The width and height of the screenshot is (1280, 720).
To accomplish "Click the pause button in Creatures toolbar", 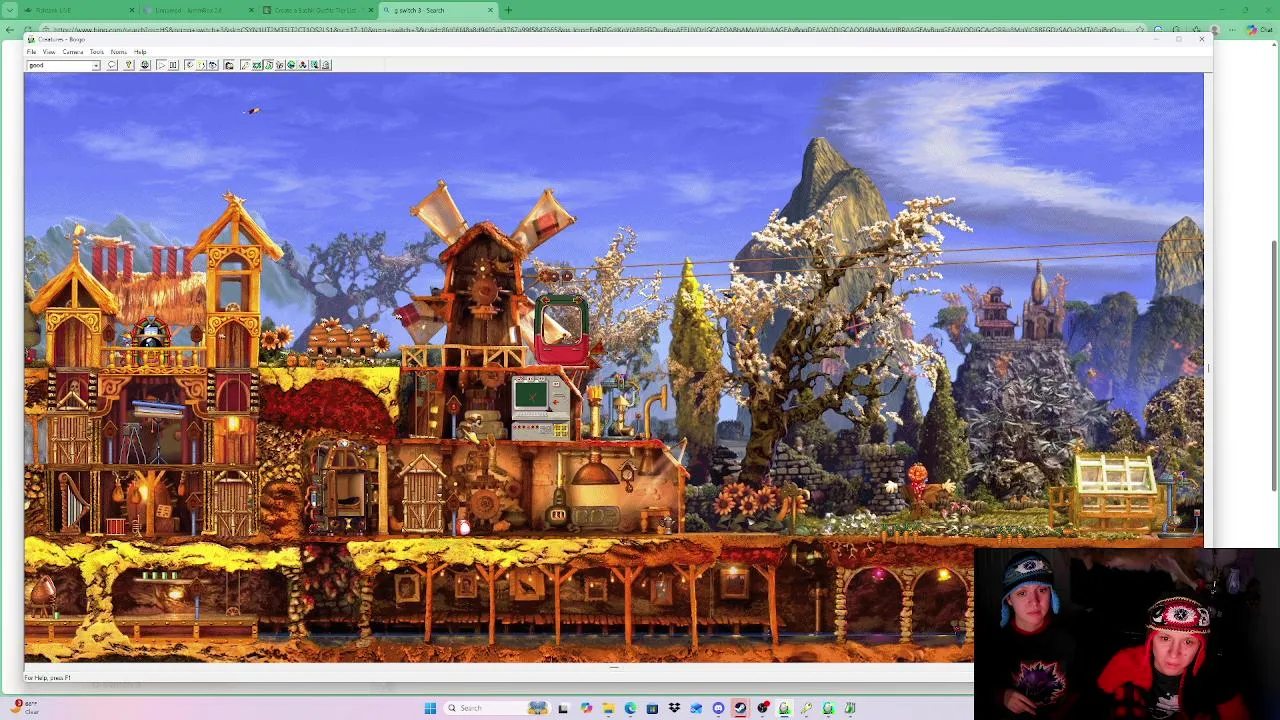I will coord(173,65).
